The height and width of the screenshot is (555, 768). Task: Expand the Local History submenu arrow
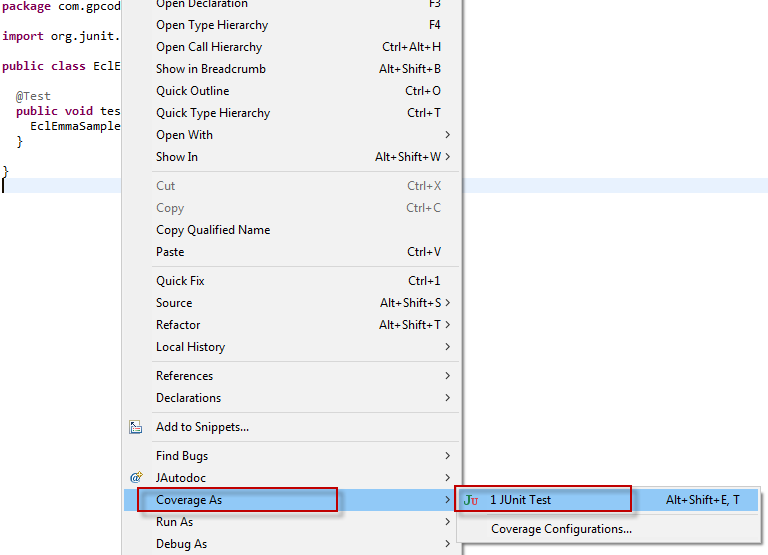coord(447,347)
